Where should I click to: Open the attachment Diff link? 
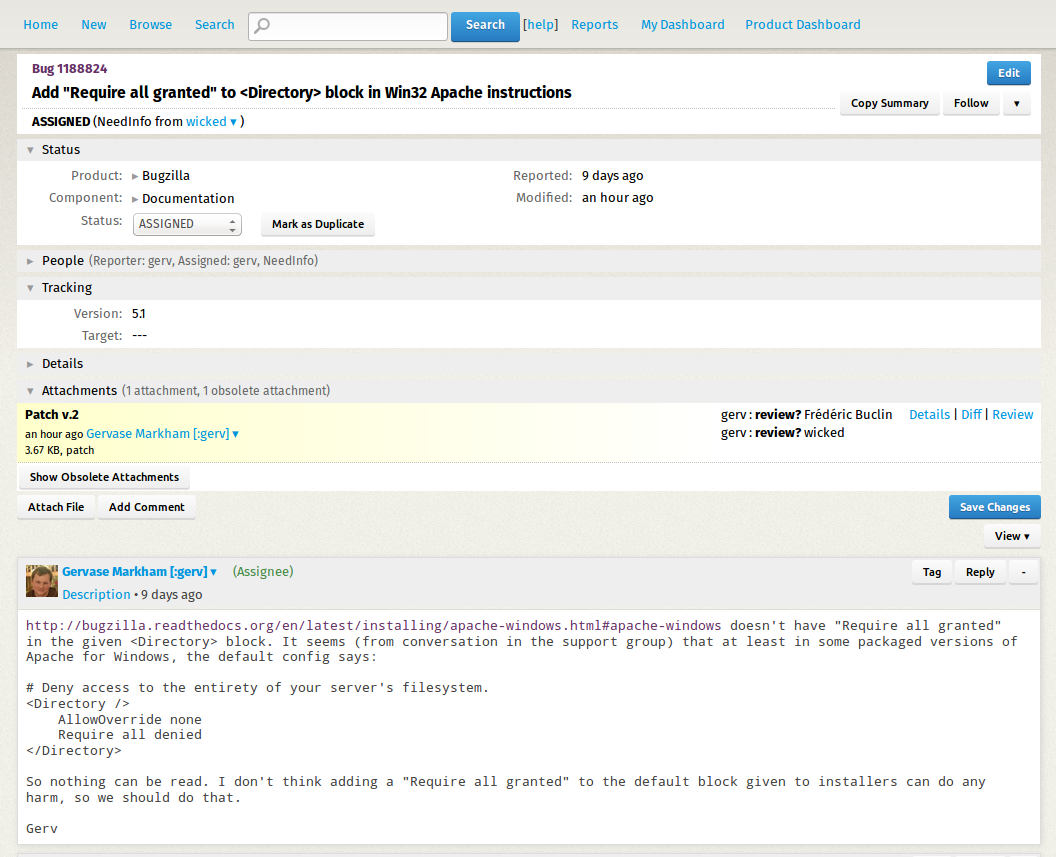970,415
